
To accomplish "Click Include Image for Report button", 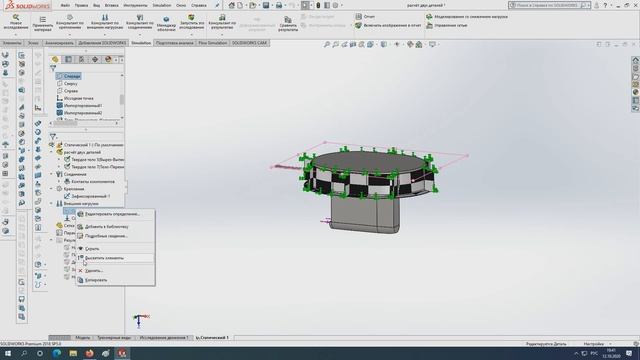I will (388, 25).
